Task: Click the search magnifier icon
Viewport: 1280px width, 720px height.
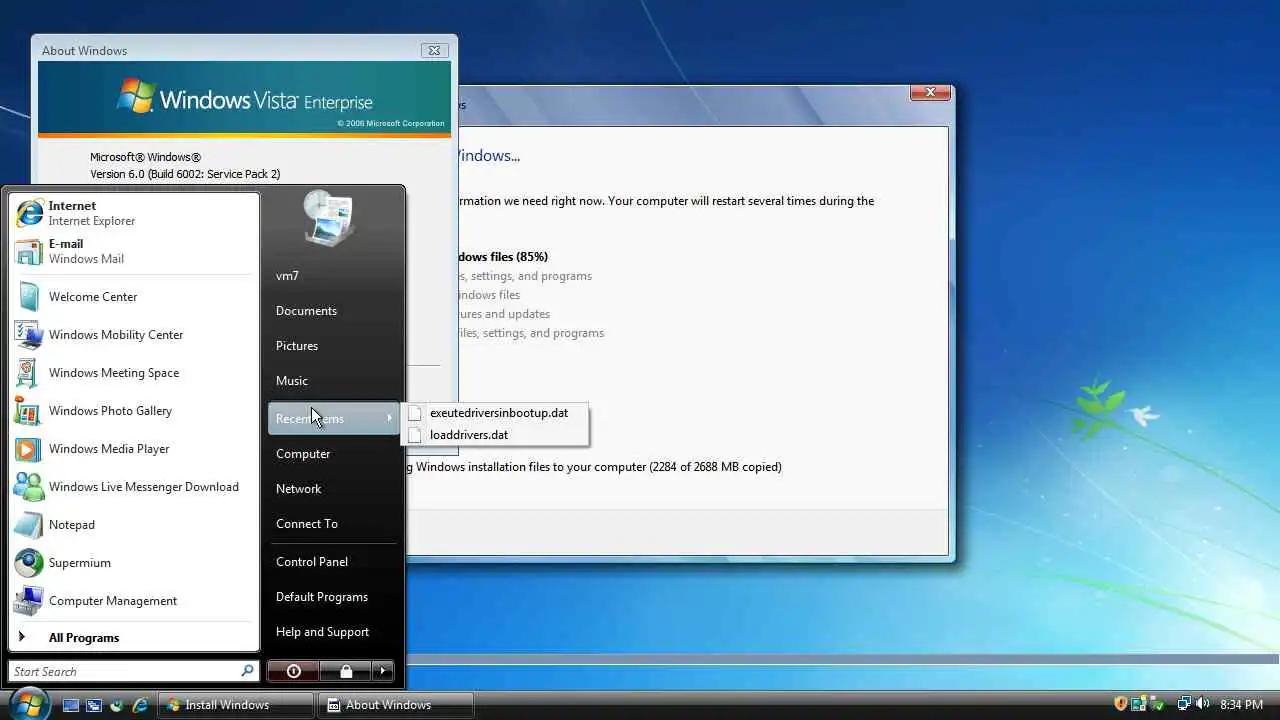Action: (247, 671)
